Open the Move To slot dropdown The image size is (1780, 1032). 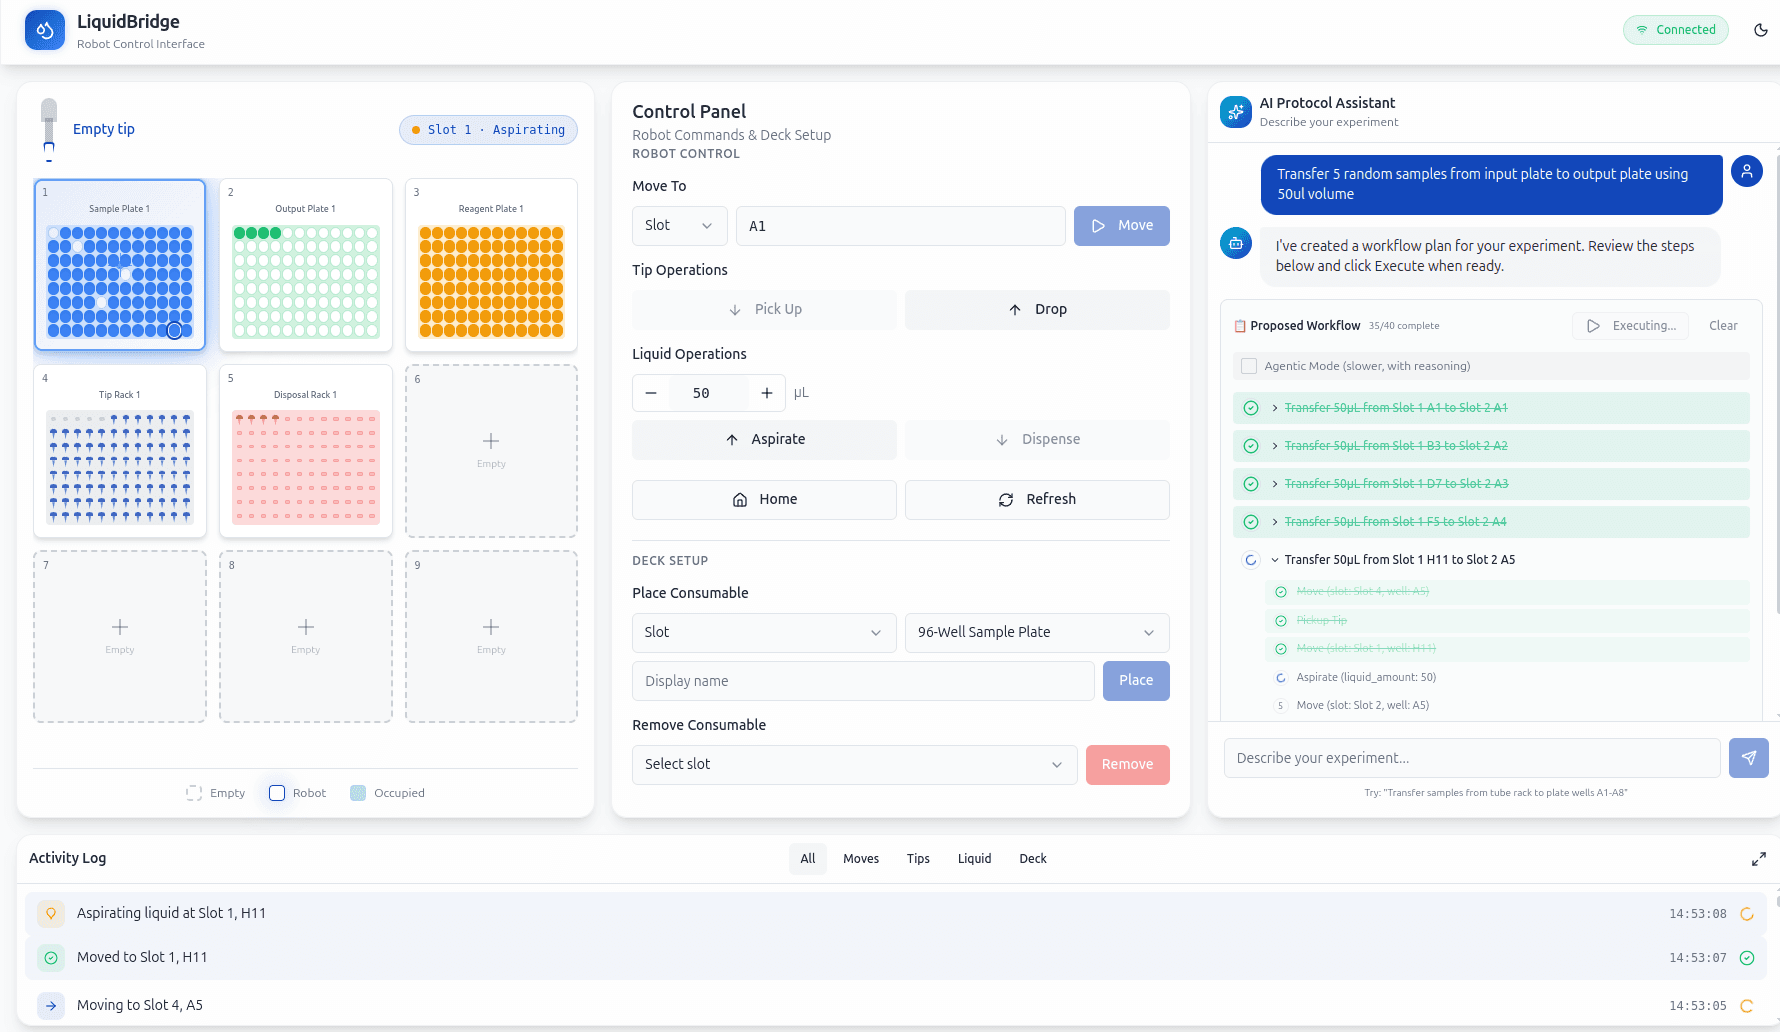pos(679,226)
